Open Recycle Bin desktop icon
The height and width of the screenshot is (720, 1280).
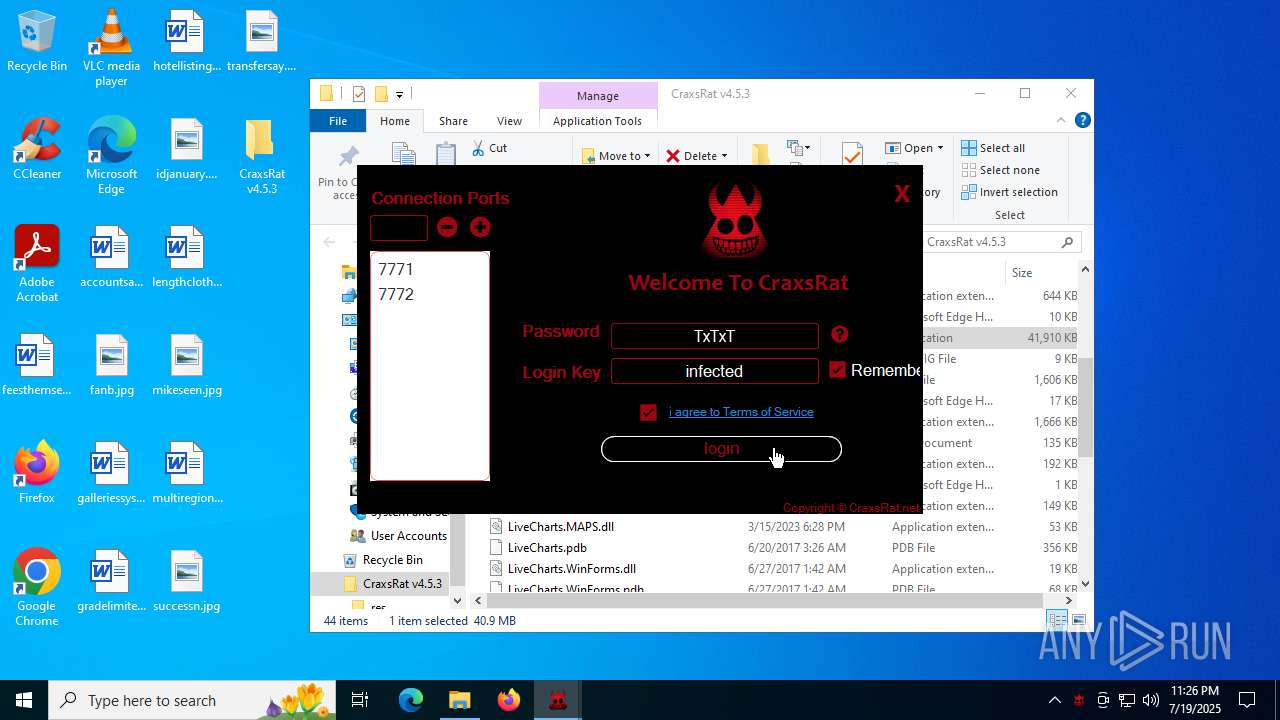(x=37, y=42)
